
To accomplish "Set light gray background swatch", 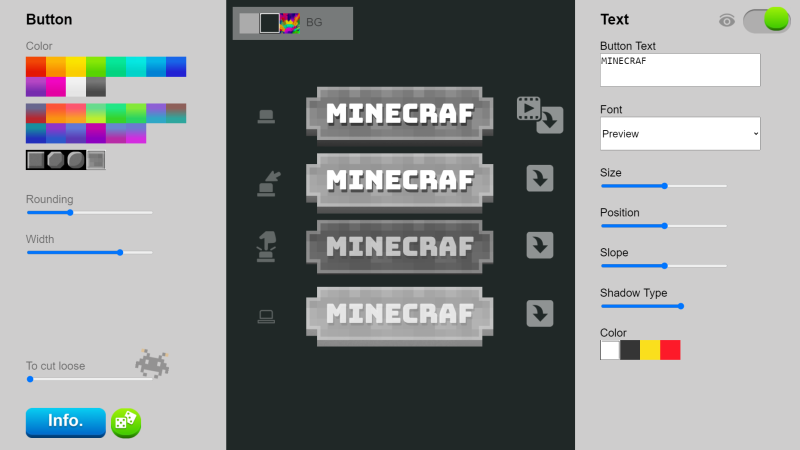I will pyautogui.click(x=249, y=23).
